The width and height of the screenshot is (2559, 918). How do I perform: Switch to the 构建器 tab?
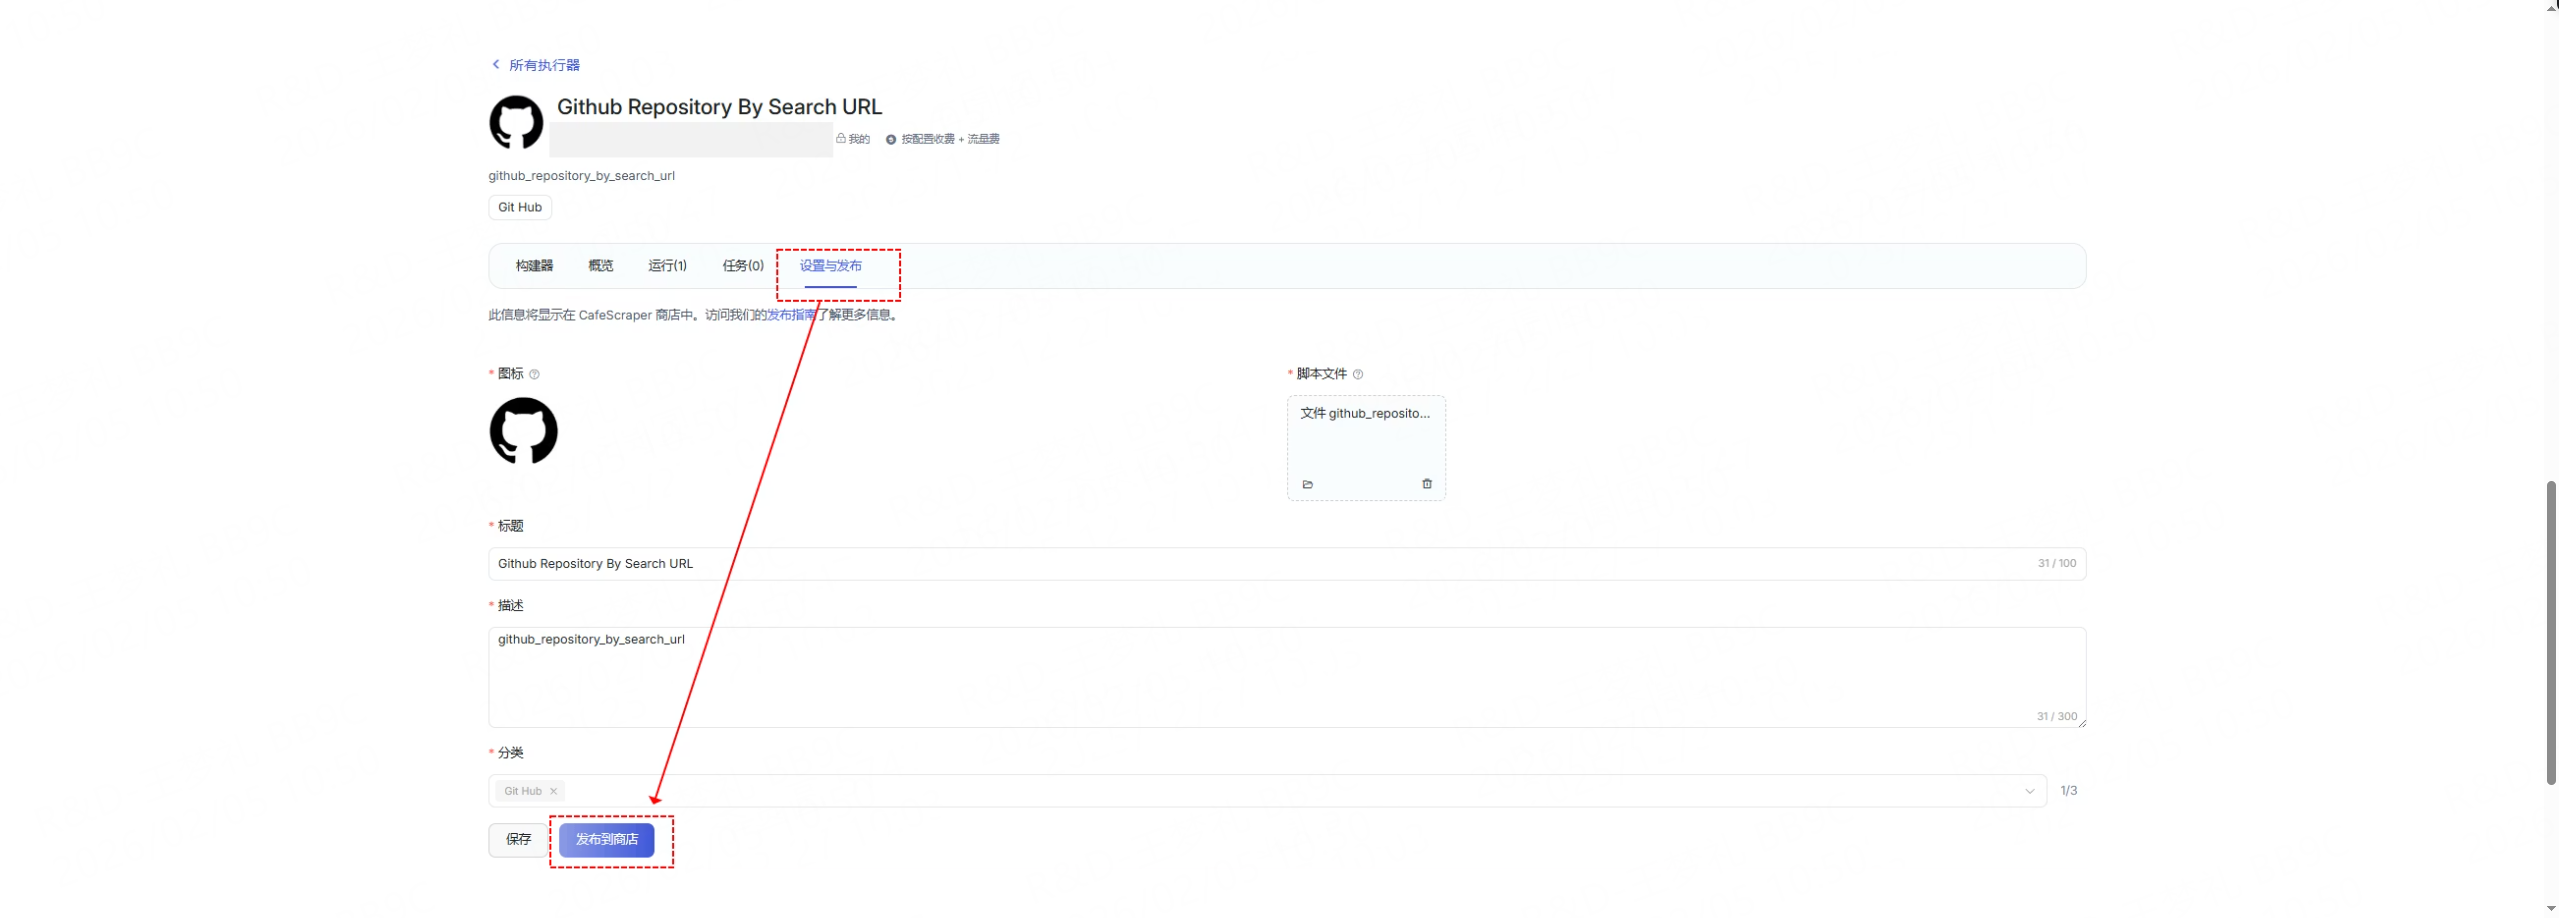534,266
